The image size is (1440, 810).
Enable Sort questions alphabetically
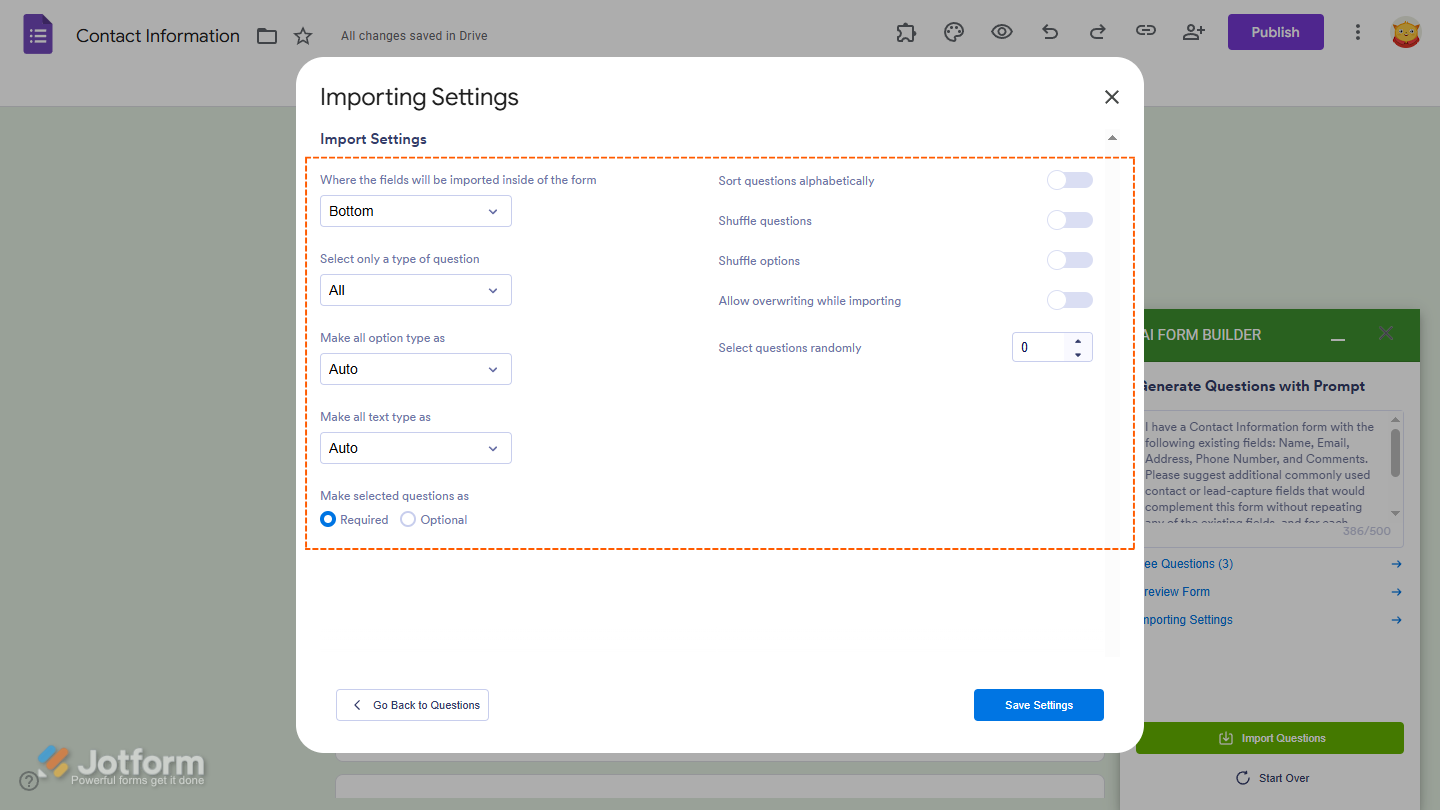1069,180
